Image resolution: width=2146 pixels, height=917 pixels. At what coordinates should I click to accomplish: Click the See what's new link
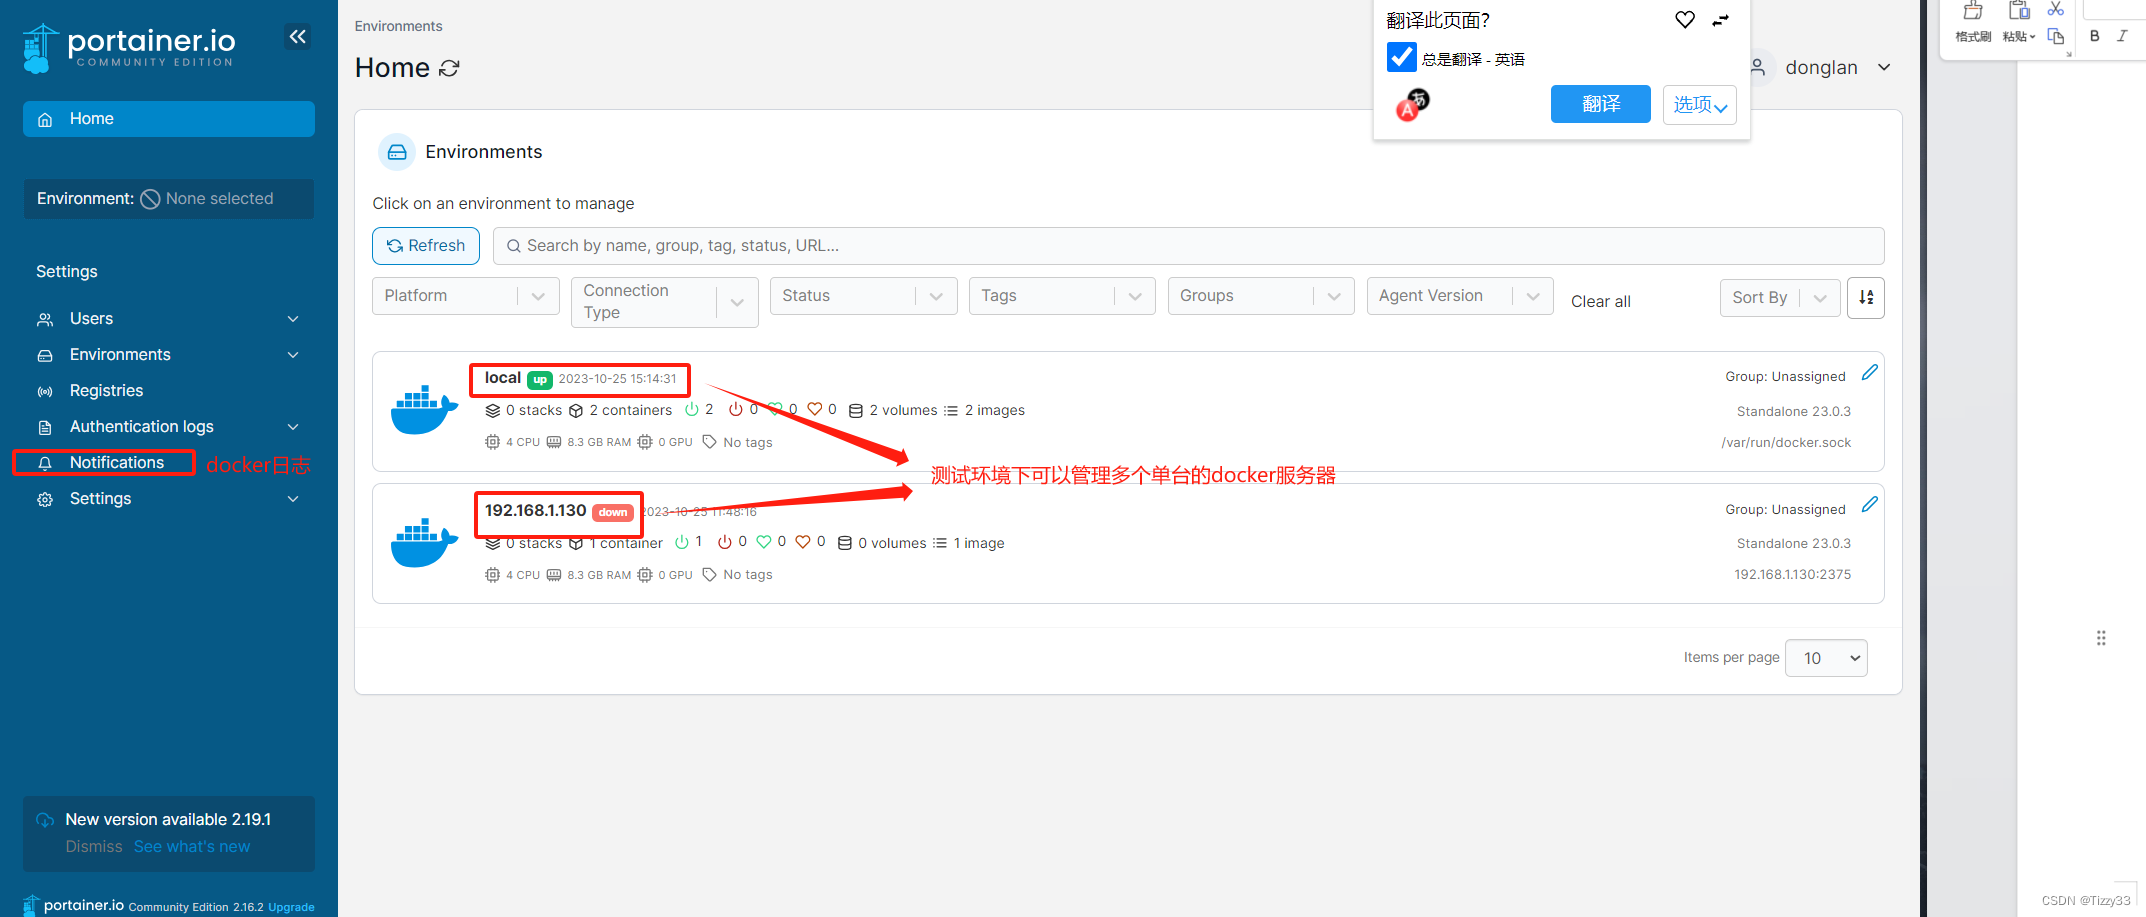[x=192, y=847]
